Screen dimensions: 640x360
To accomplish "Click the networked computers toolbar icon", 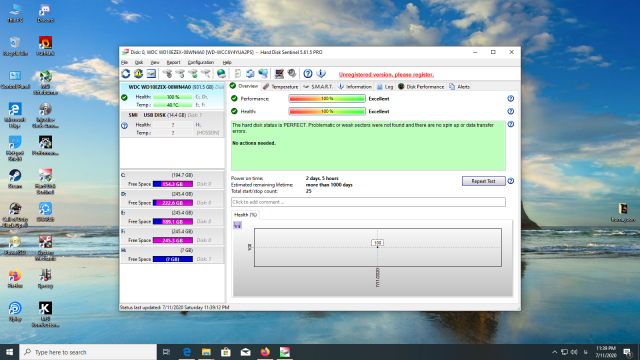I will click(x=263, y=73).
